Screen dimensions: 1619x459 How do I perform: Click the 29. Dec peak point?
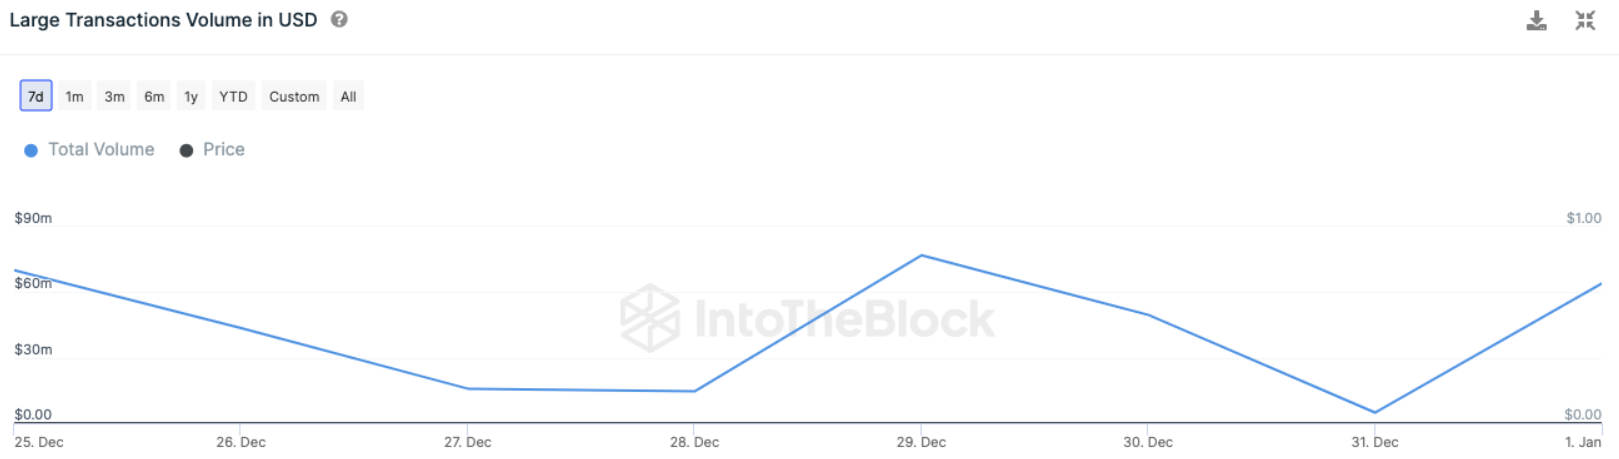[x=921, y=256]
